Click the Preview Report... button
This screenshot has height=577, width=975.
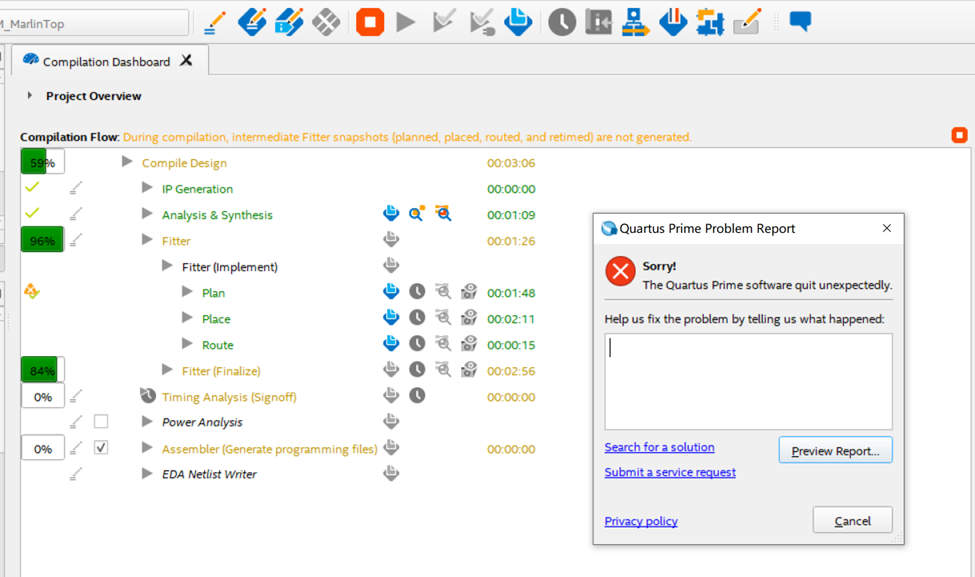[x=836, y=450]
